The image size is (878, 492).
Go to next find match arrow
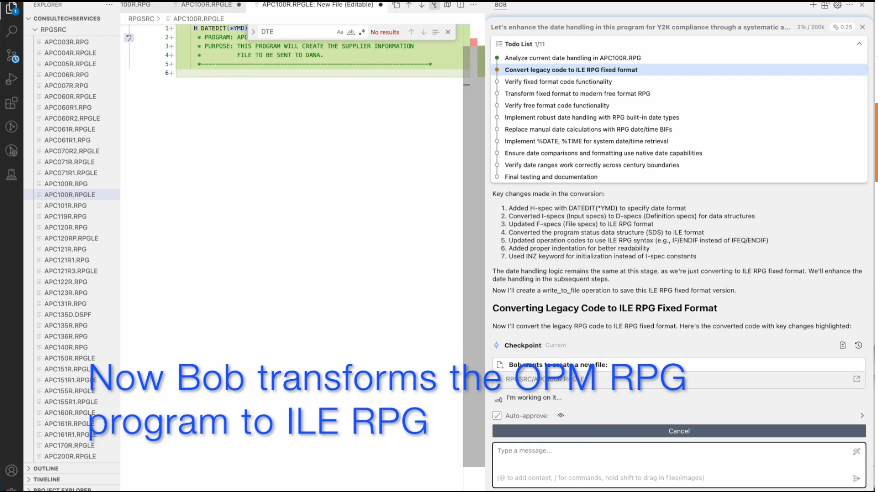423,32
